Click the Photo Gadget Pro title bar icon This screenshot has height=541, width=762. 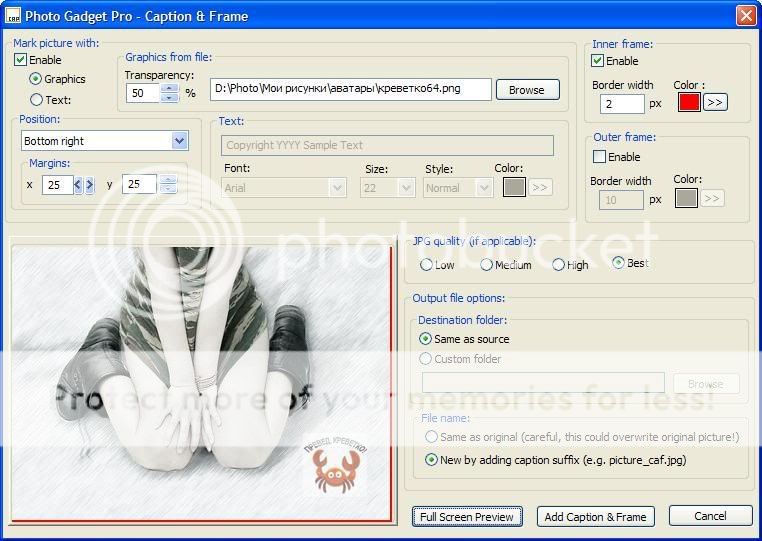coord(14,16)
